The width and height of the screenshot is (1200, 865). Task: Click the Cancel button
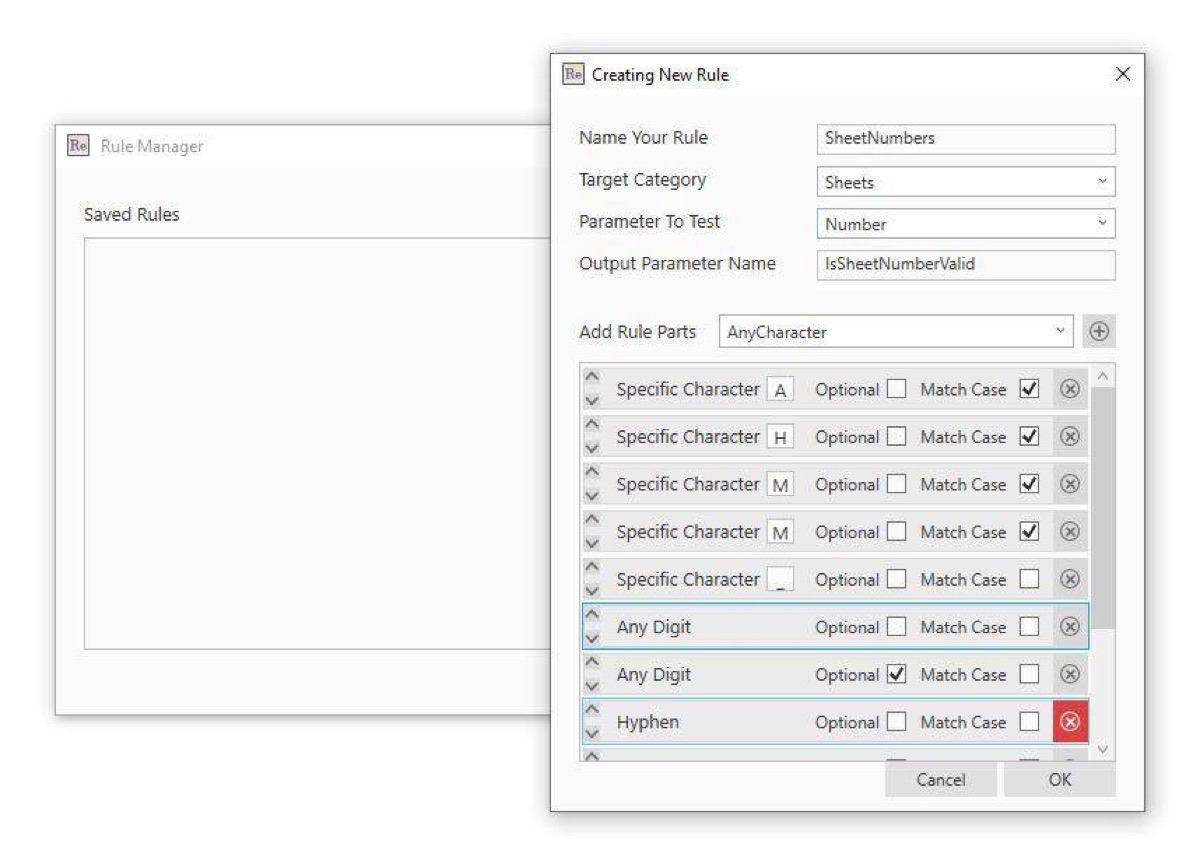coord(941,780)
